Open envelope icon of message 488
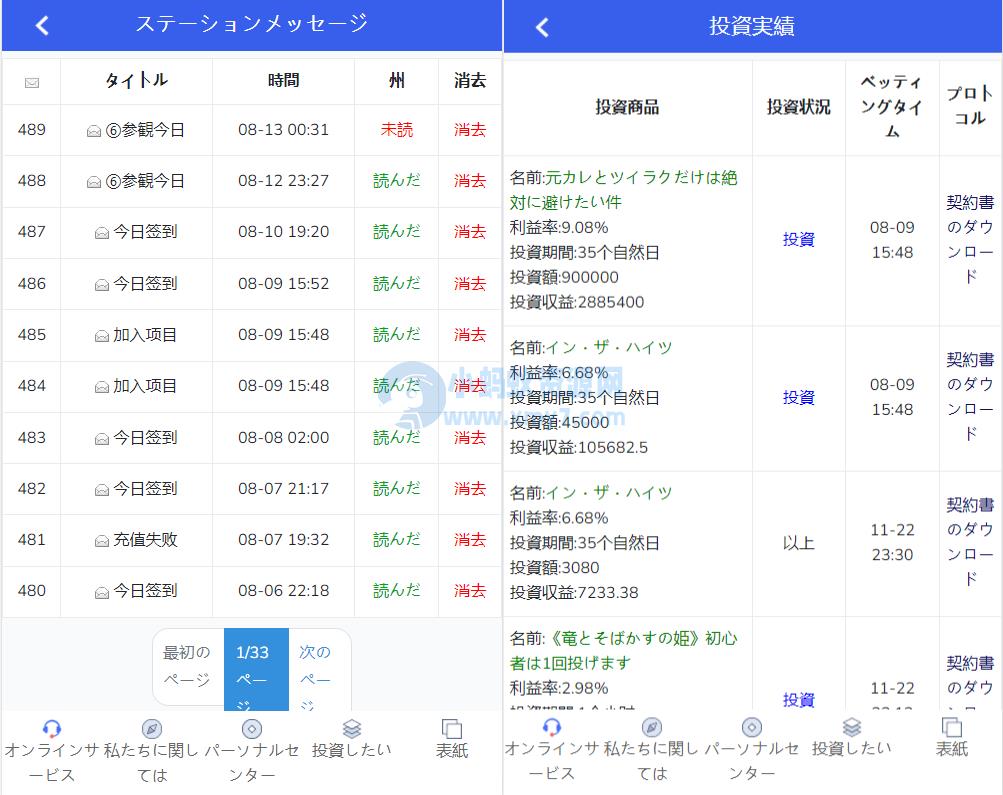The height and width of the screenshot is (795, 1003). (94, 182)
